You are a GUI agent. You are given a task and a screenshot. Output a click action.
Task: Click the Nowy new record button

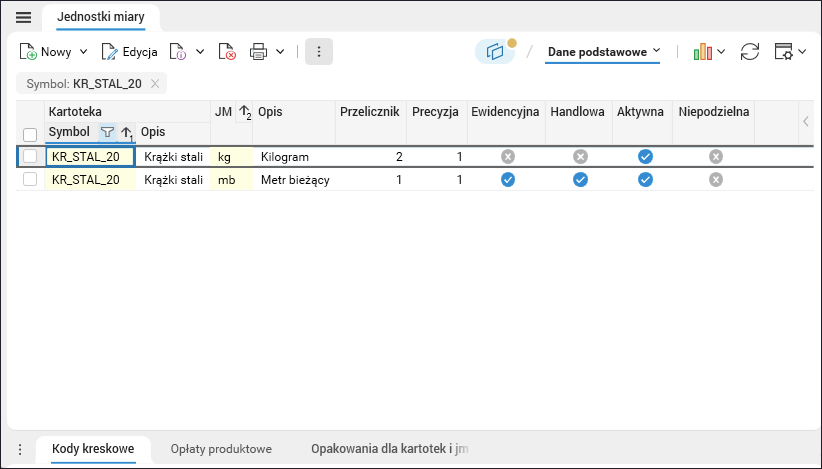[46, 52]
